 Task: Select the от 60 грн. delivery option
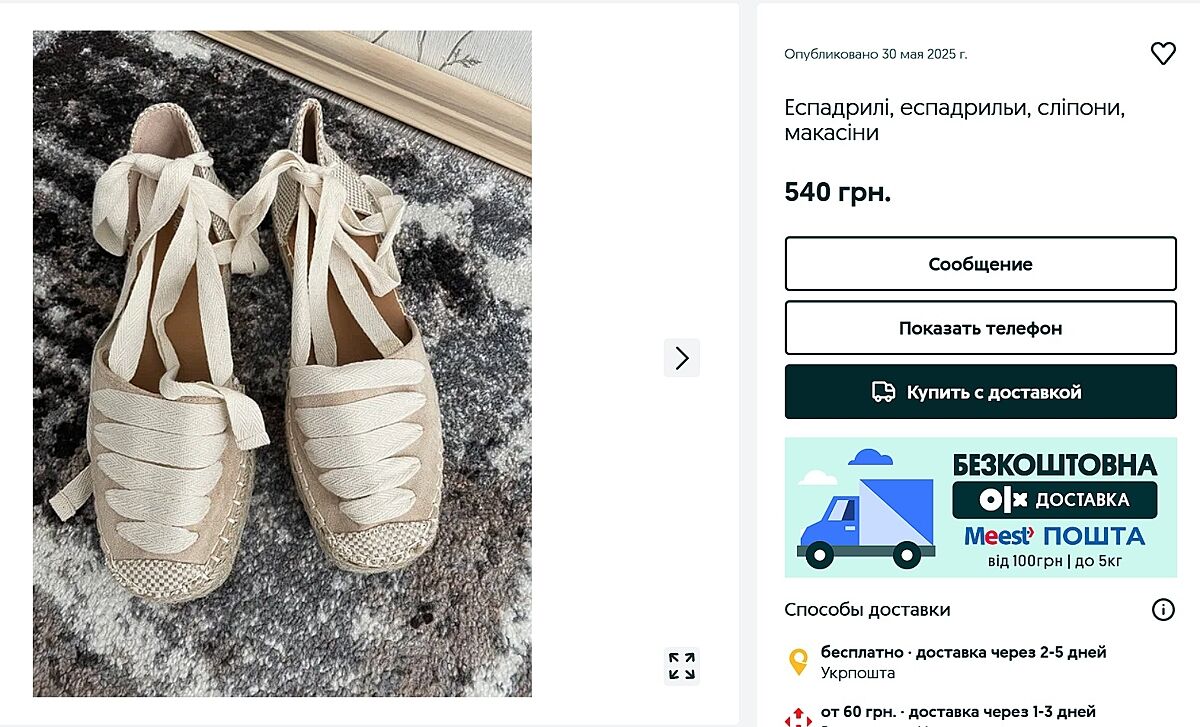958,712
